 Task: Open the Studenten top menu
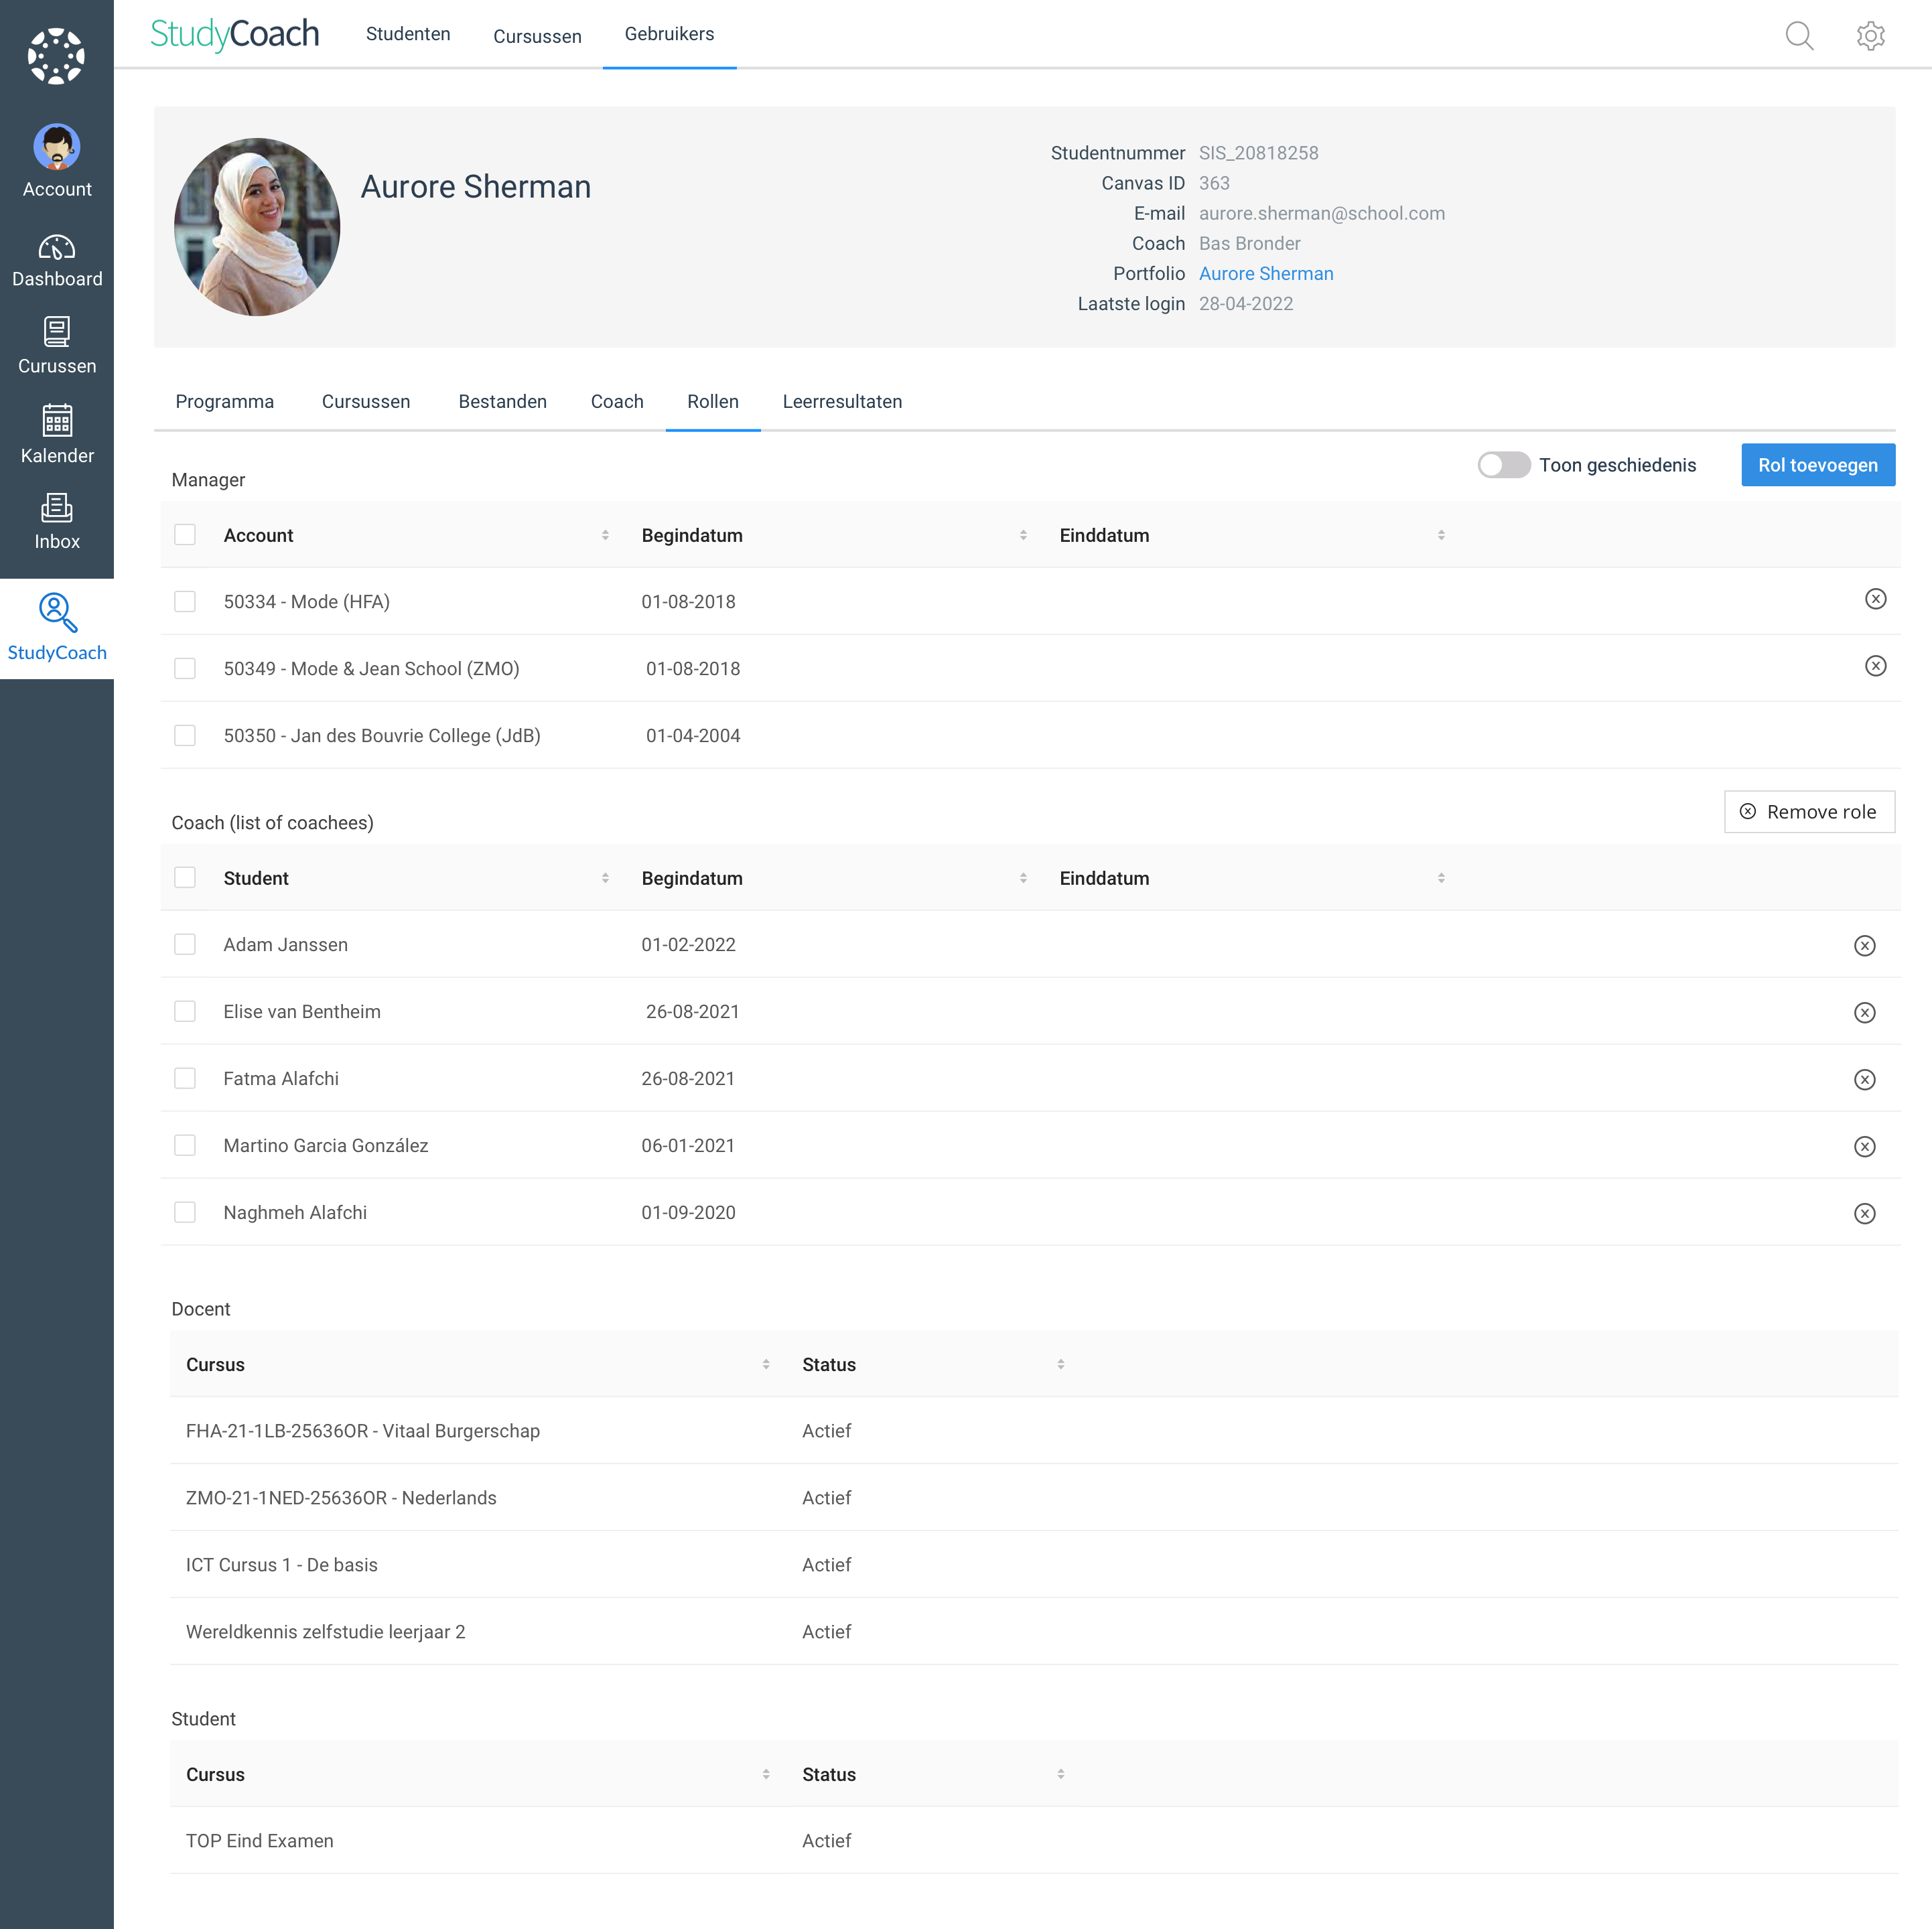click(x=408, y=34)
